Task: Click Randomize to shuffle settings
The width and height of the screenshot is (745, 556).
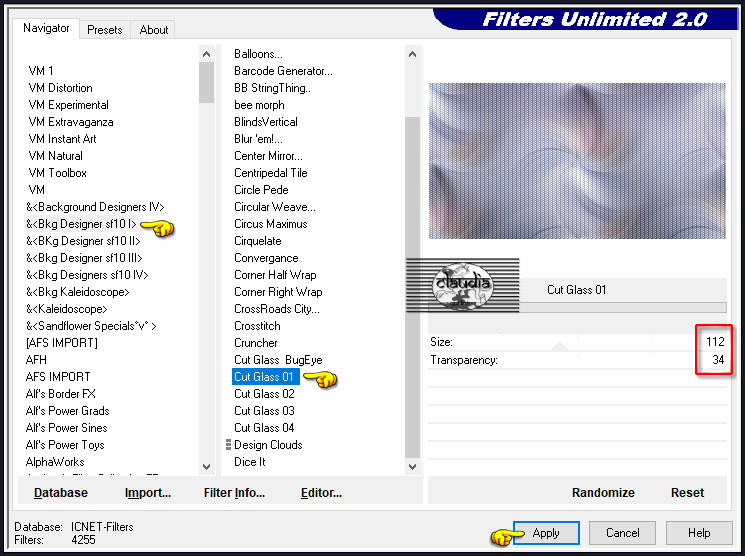Action: point(603,493)
